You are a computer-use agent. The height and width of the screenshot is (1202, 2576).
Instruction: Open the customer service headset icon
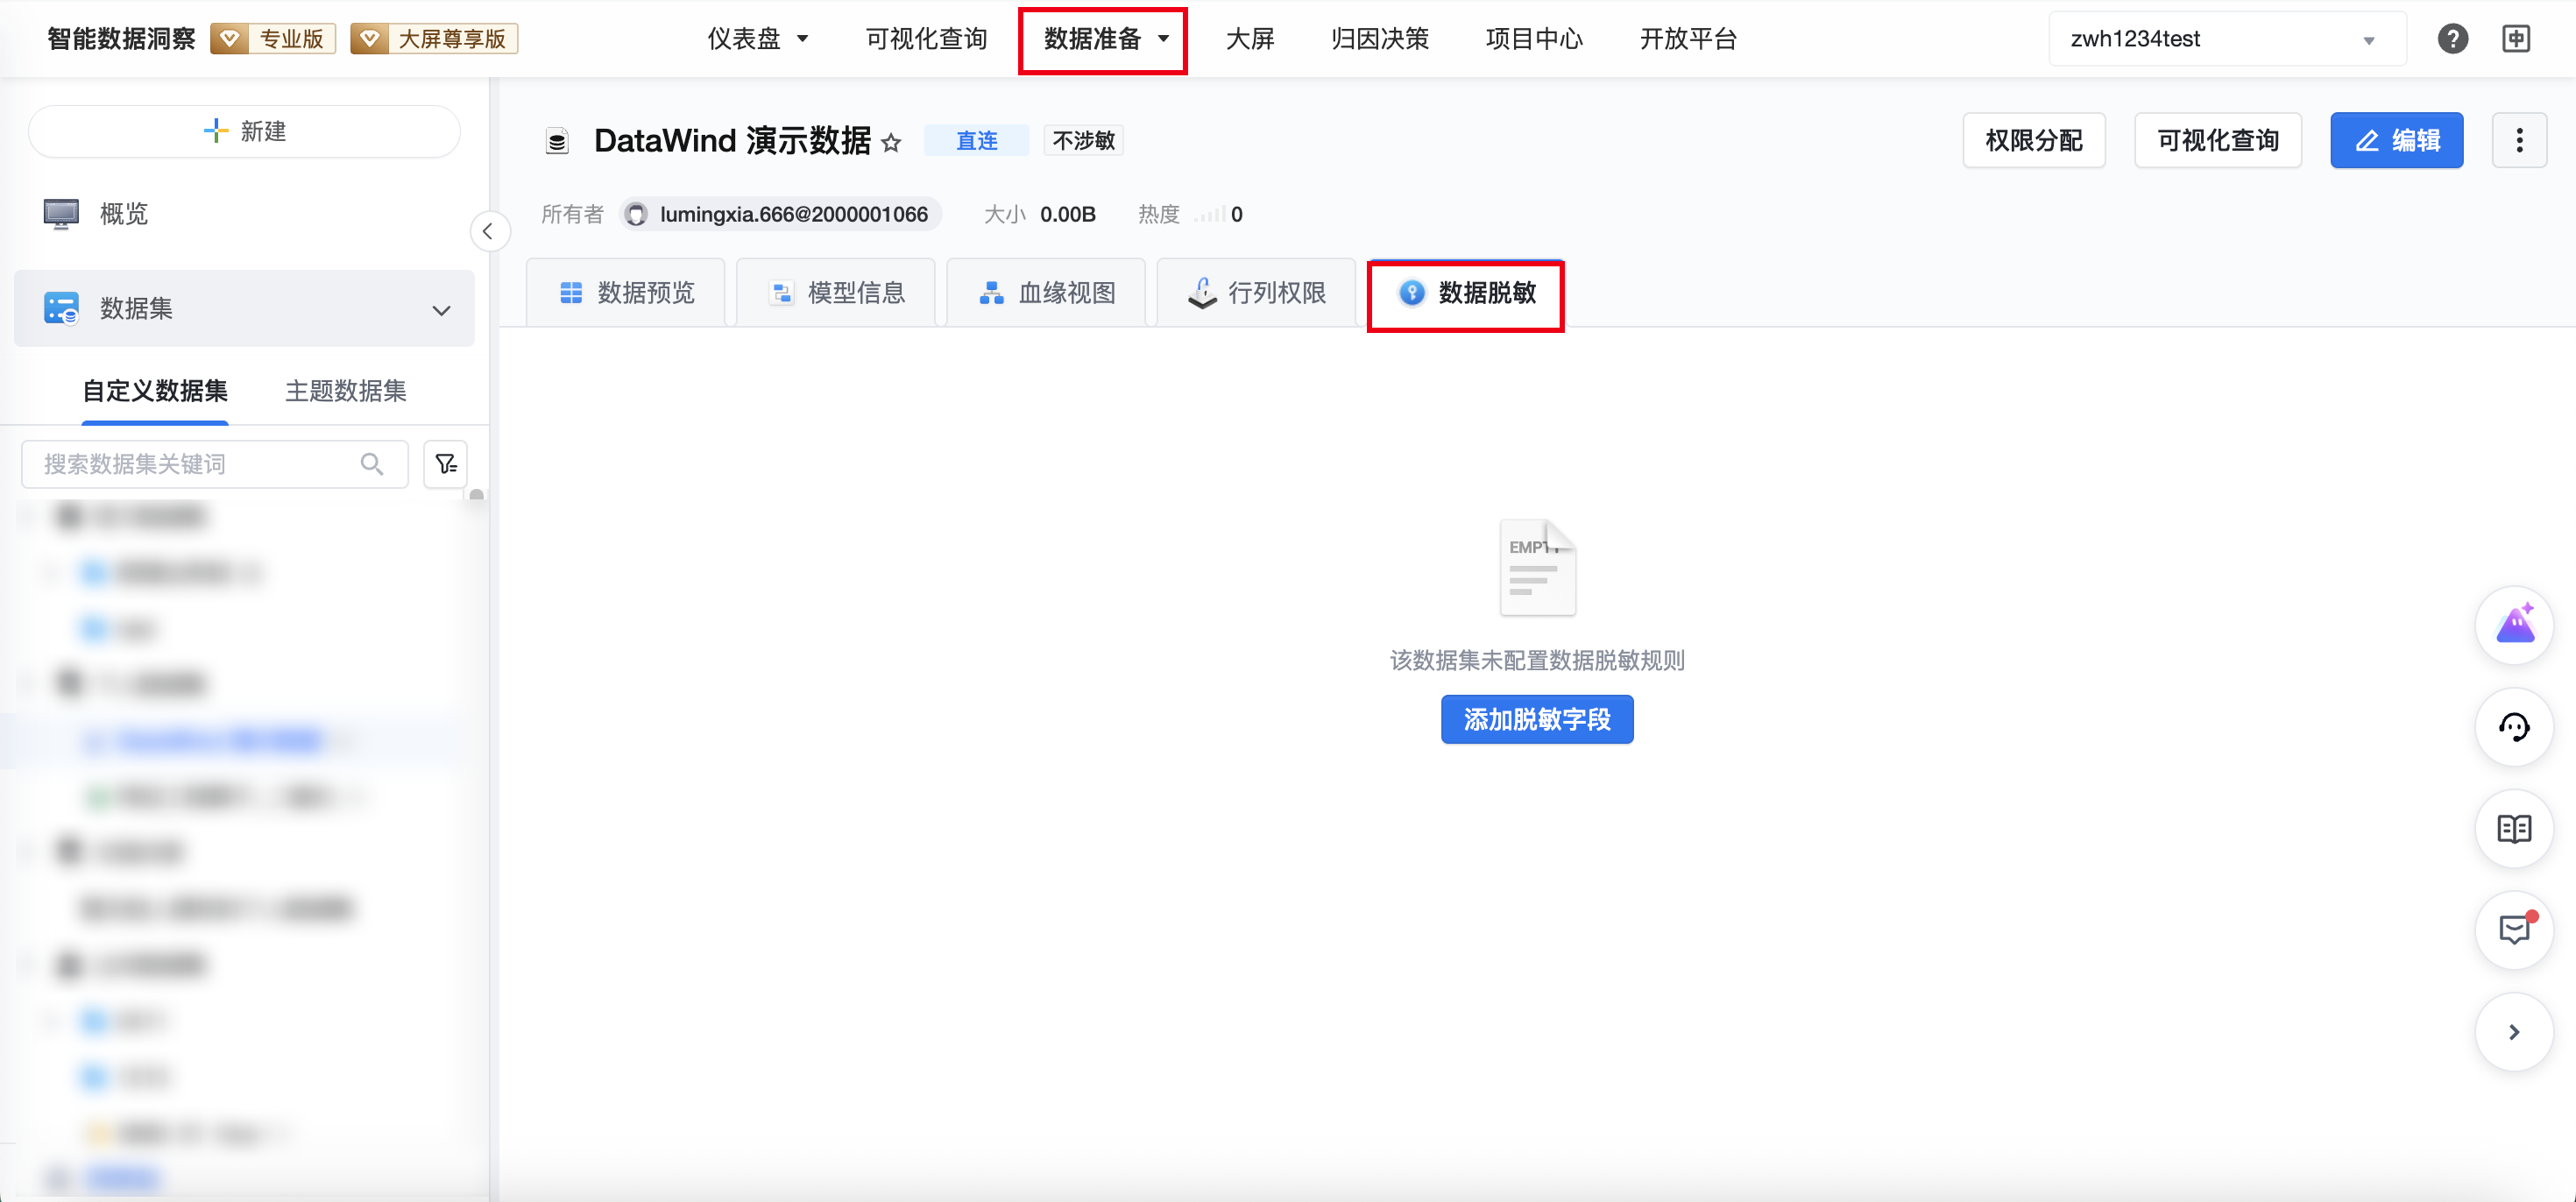click(2514, 727)
